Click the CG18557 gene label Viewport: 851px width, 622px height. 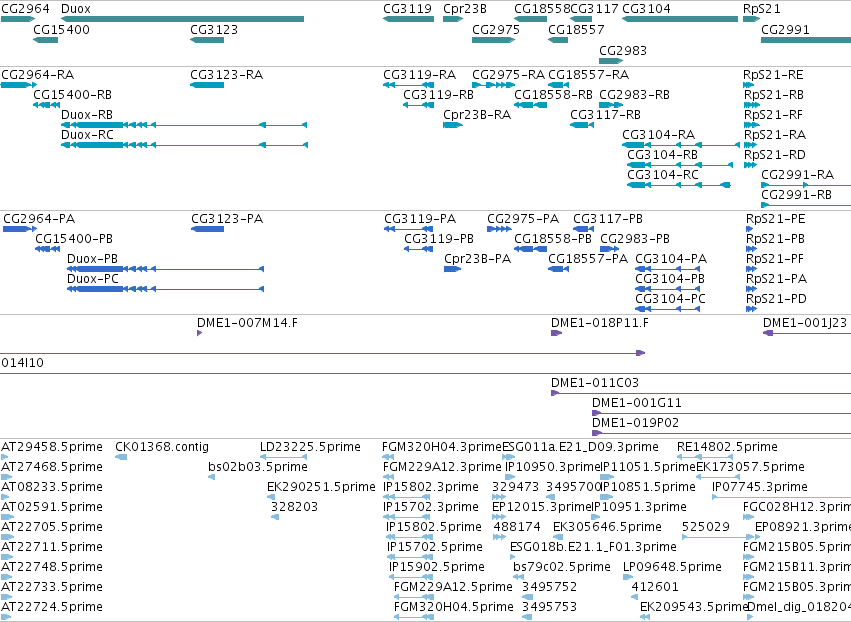point(576,30)
